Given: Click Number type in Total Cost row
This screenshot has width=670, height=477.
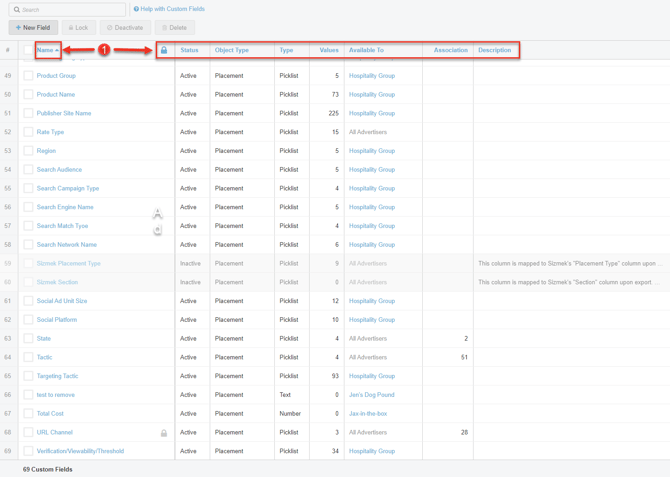Looking at the screenshot, I should [290, 414].
